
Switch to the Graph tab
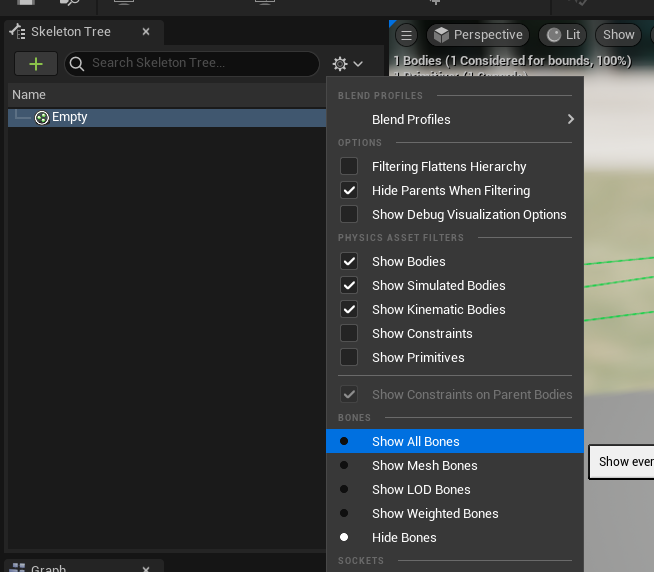(x=84, y=567)
